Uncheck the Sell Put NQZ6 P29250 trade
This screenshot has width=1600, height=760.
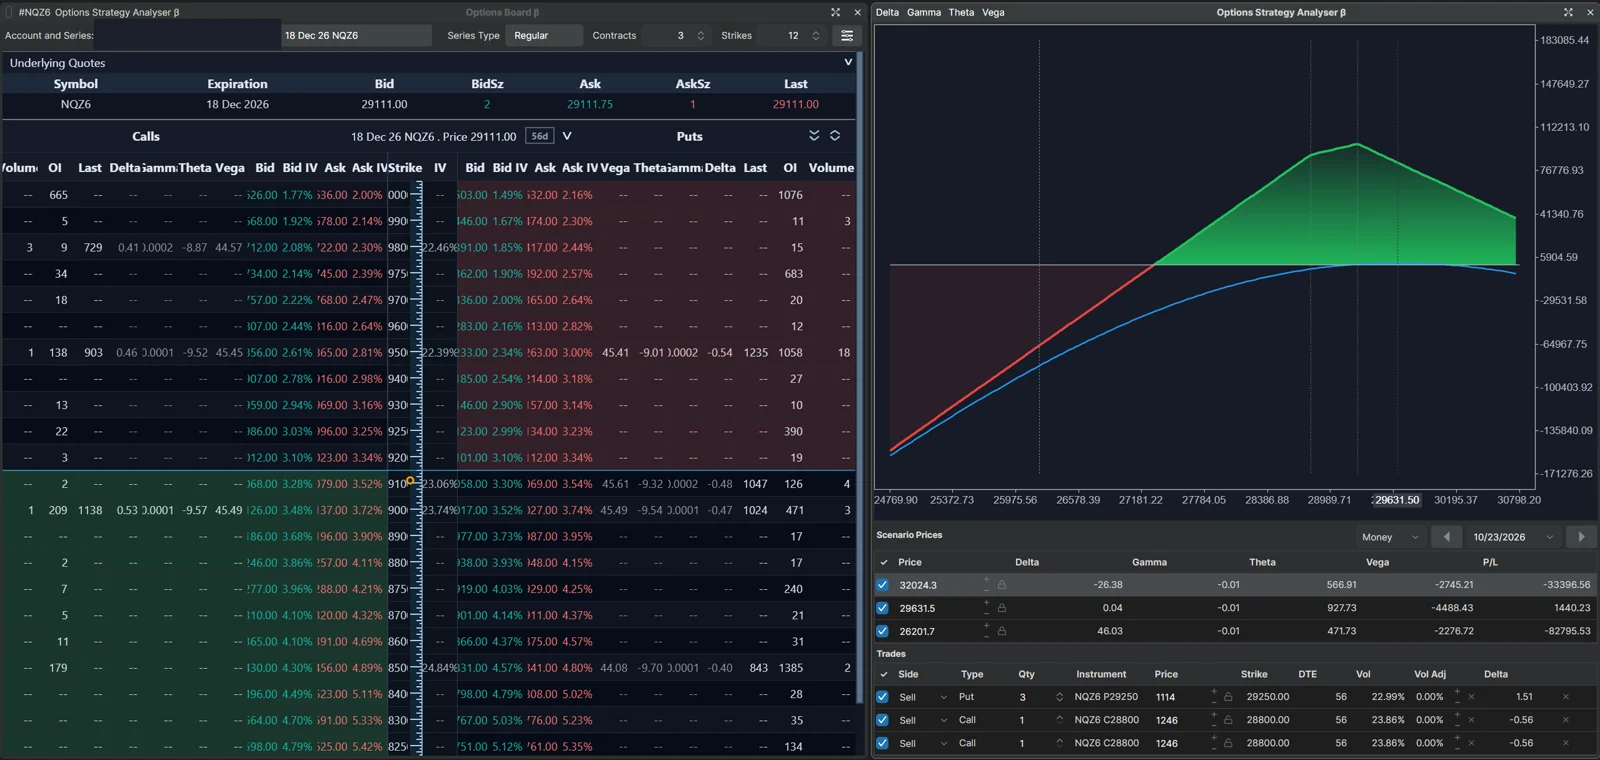click(x=882, y=697)
